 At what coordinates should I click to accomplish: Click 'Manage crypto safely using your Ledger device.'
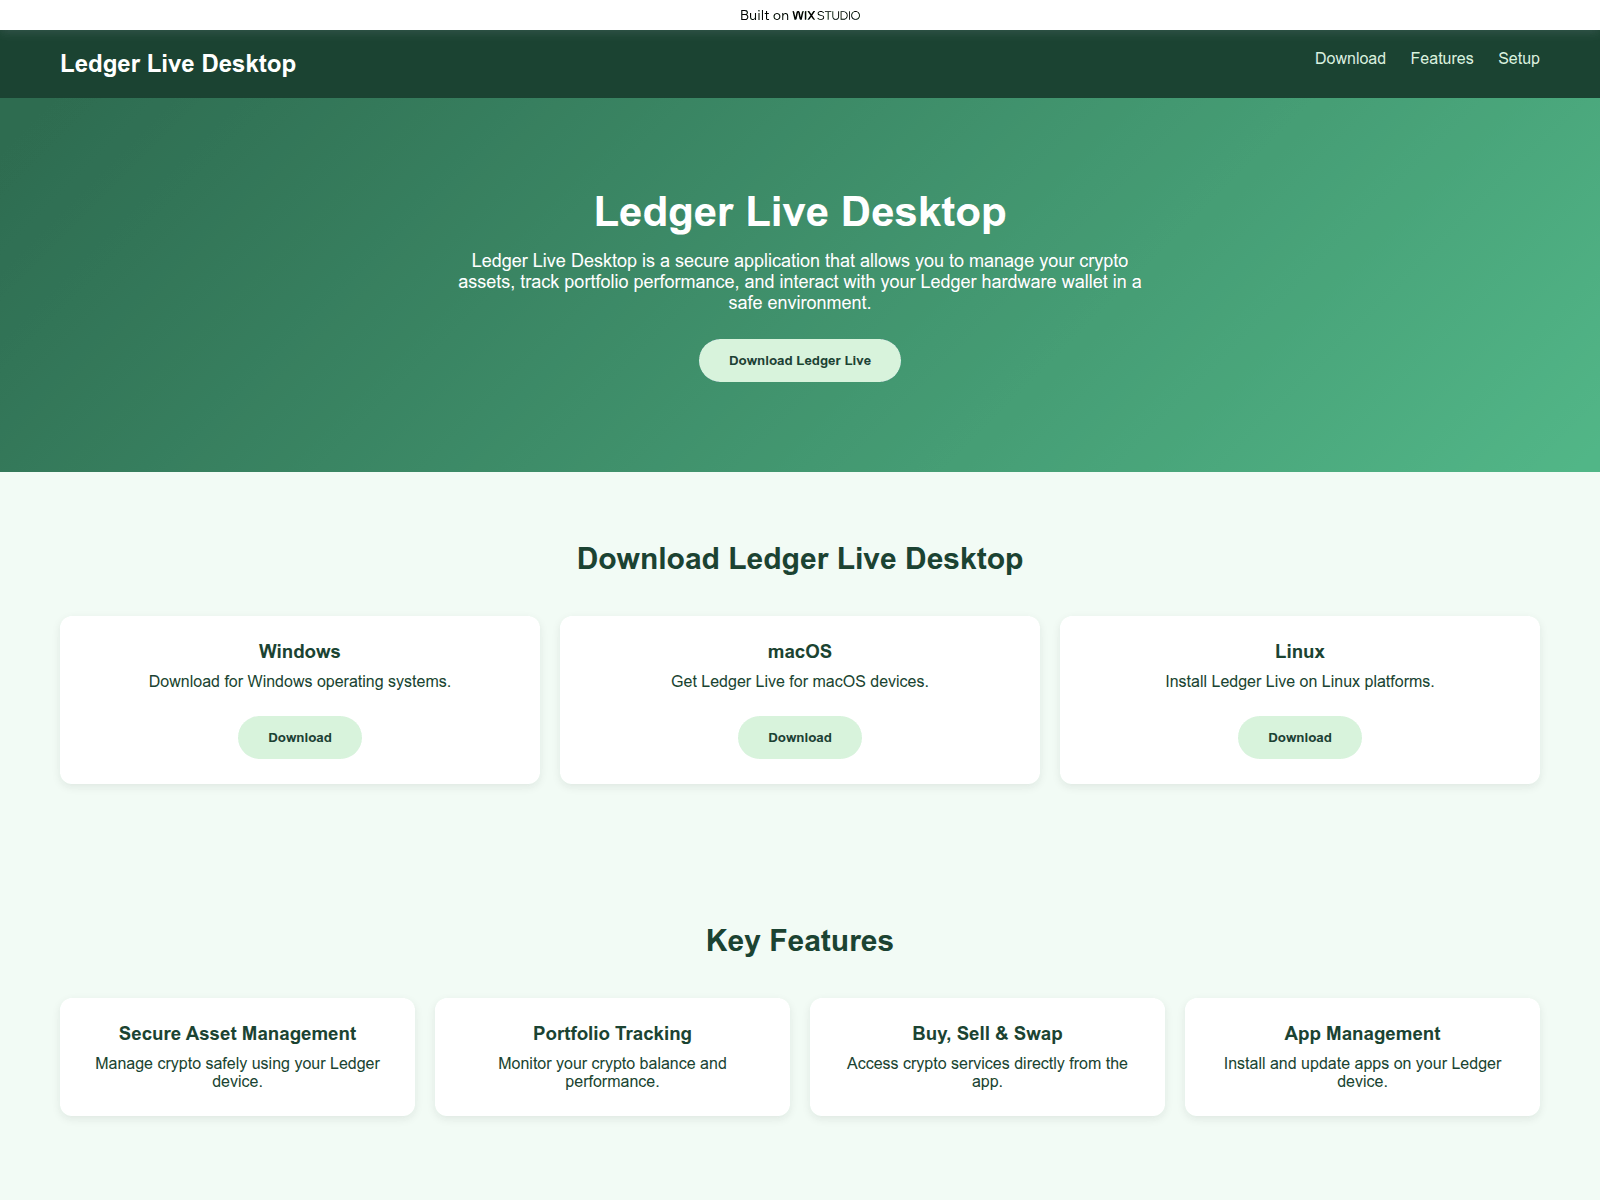pos(237,1072)
